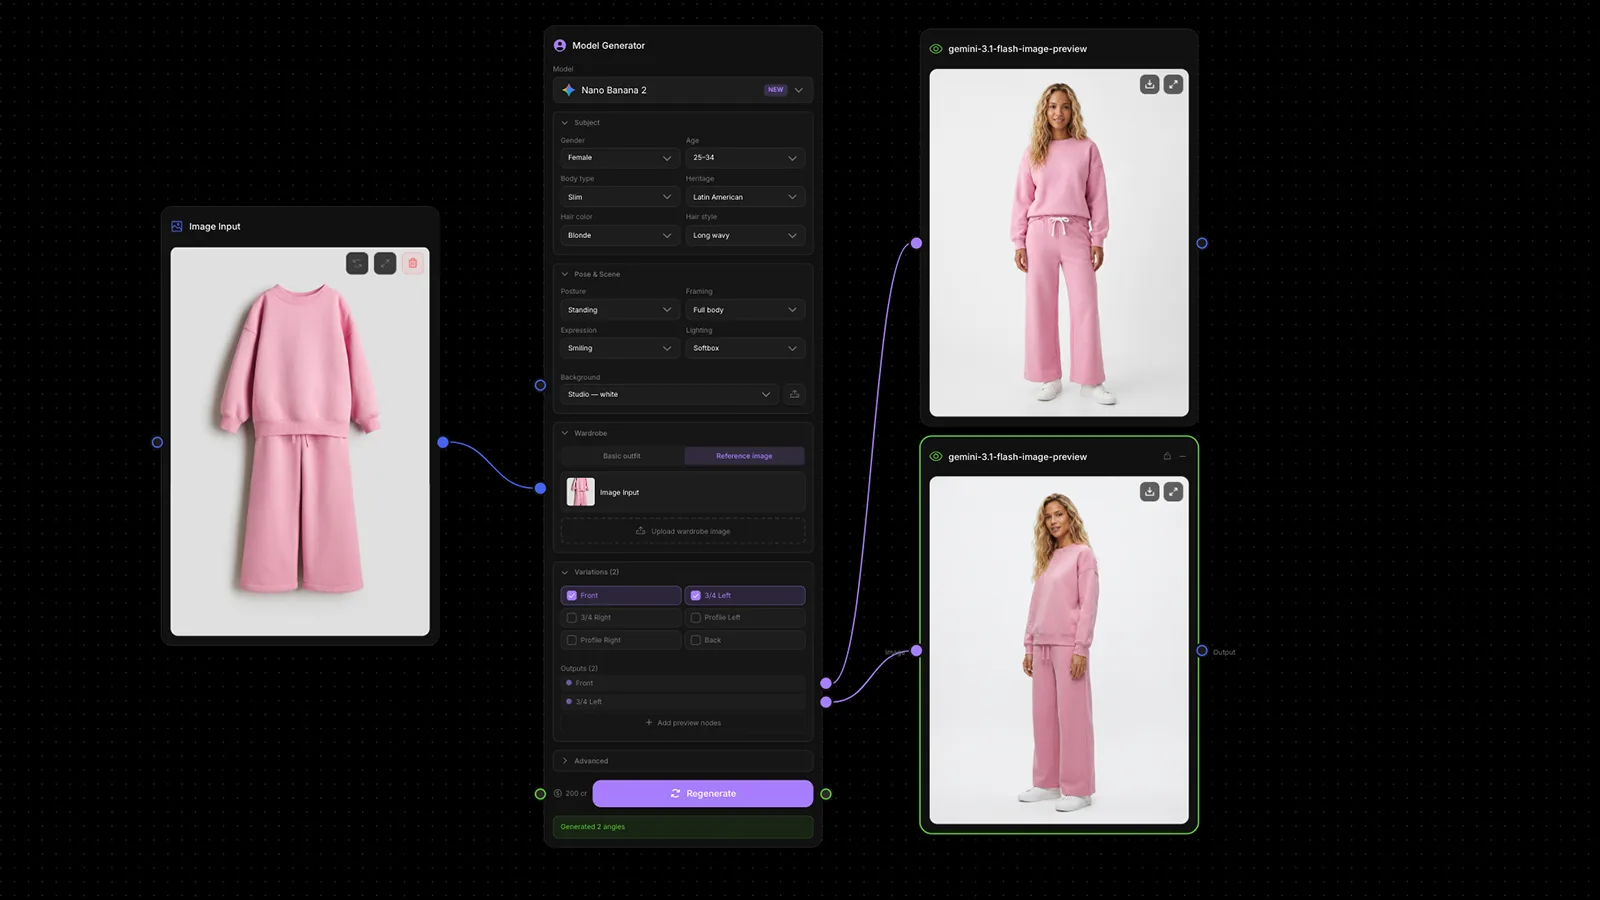Select the 3/4 Left output row
Screen dimensions: 1600x900
point(683,702)
